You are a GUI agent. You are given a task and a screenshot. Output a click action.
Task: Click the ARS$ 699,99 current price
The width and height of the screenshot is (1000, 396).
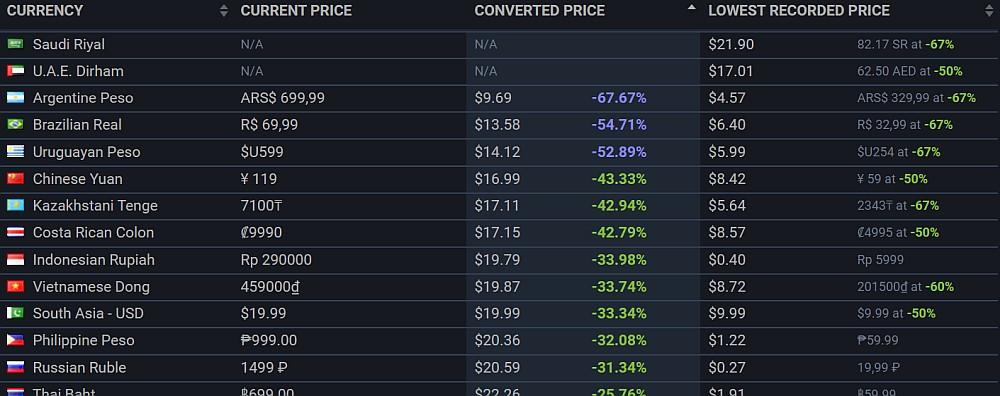pyautogui.click(x=283, y=98)
